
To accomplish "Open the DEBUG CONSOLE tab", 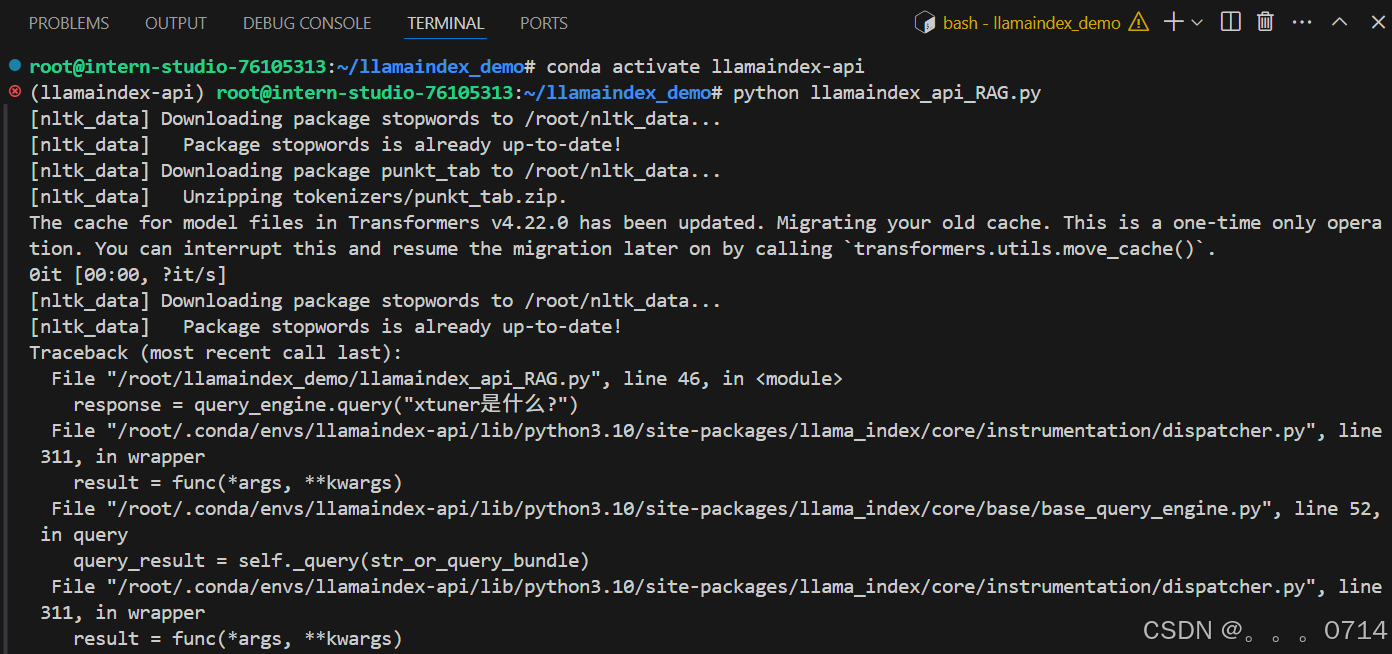I will pyautogui.click(x=307, y=22).
